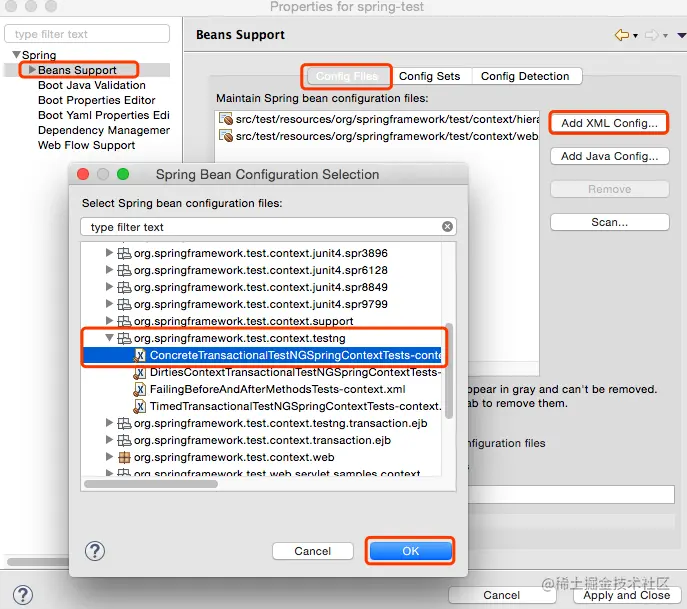Click the package icon for testng.transaction.ejb
The height and width of the screenshot is (609, 687).
(x=124, y=423)
